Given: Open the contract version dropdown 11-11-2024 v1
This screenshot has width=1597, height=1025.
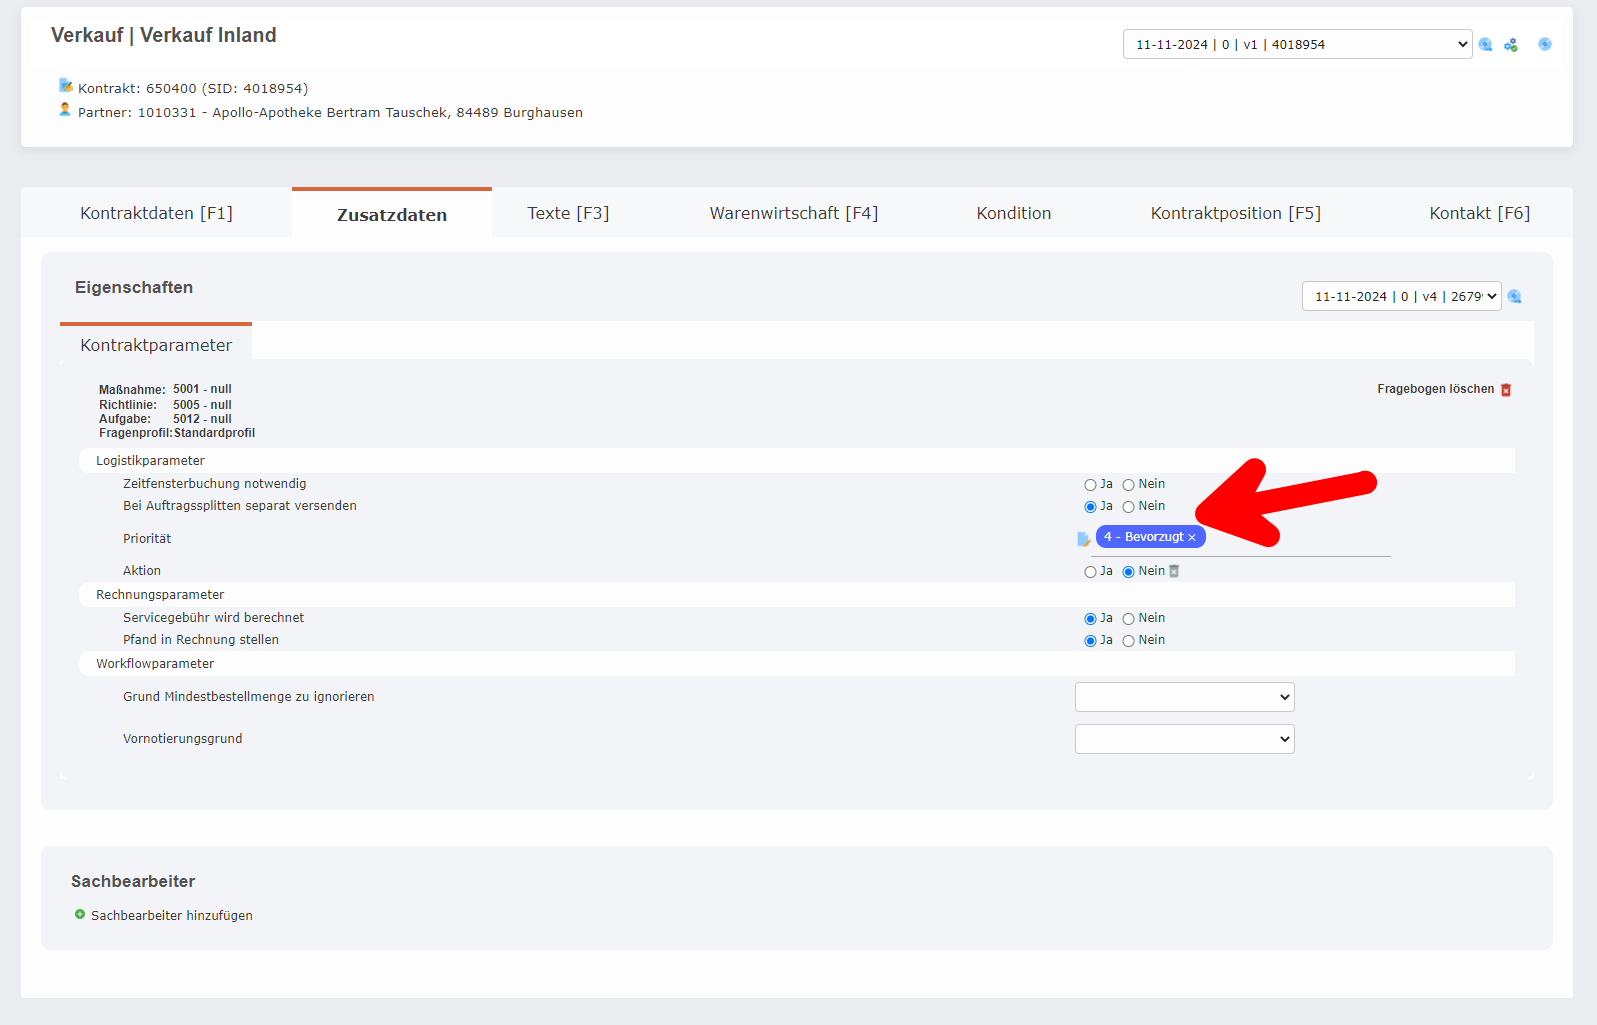Looking at the screenshot, I should [1297, 45].
